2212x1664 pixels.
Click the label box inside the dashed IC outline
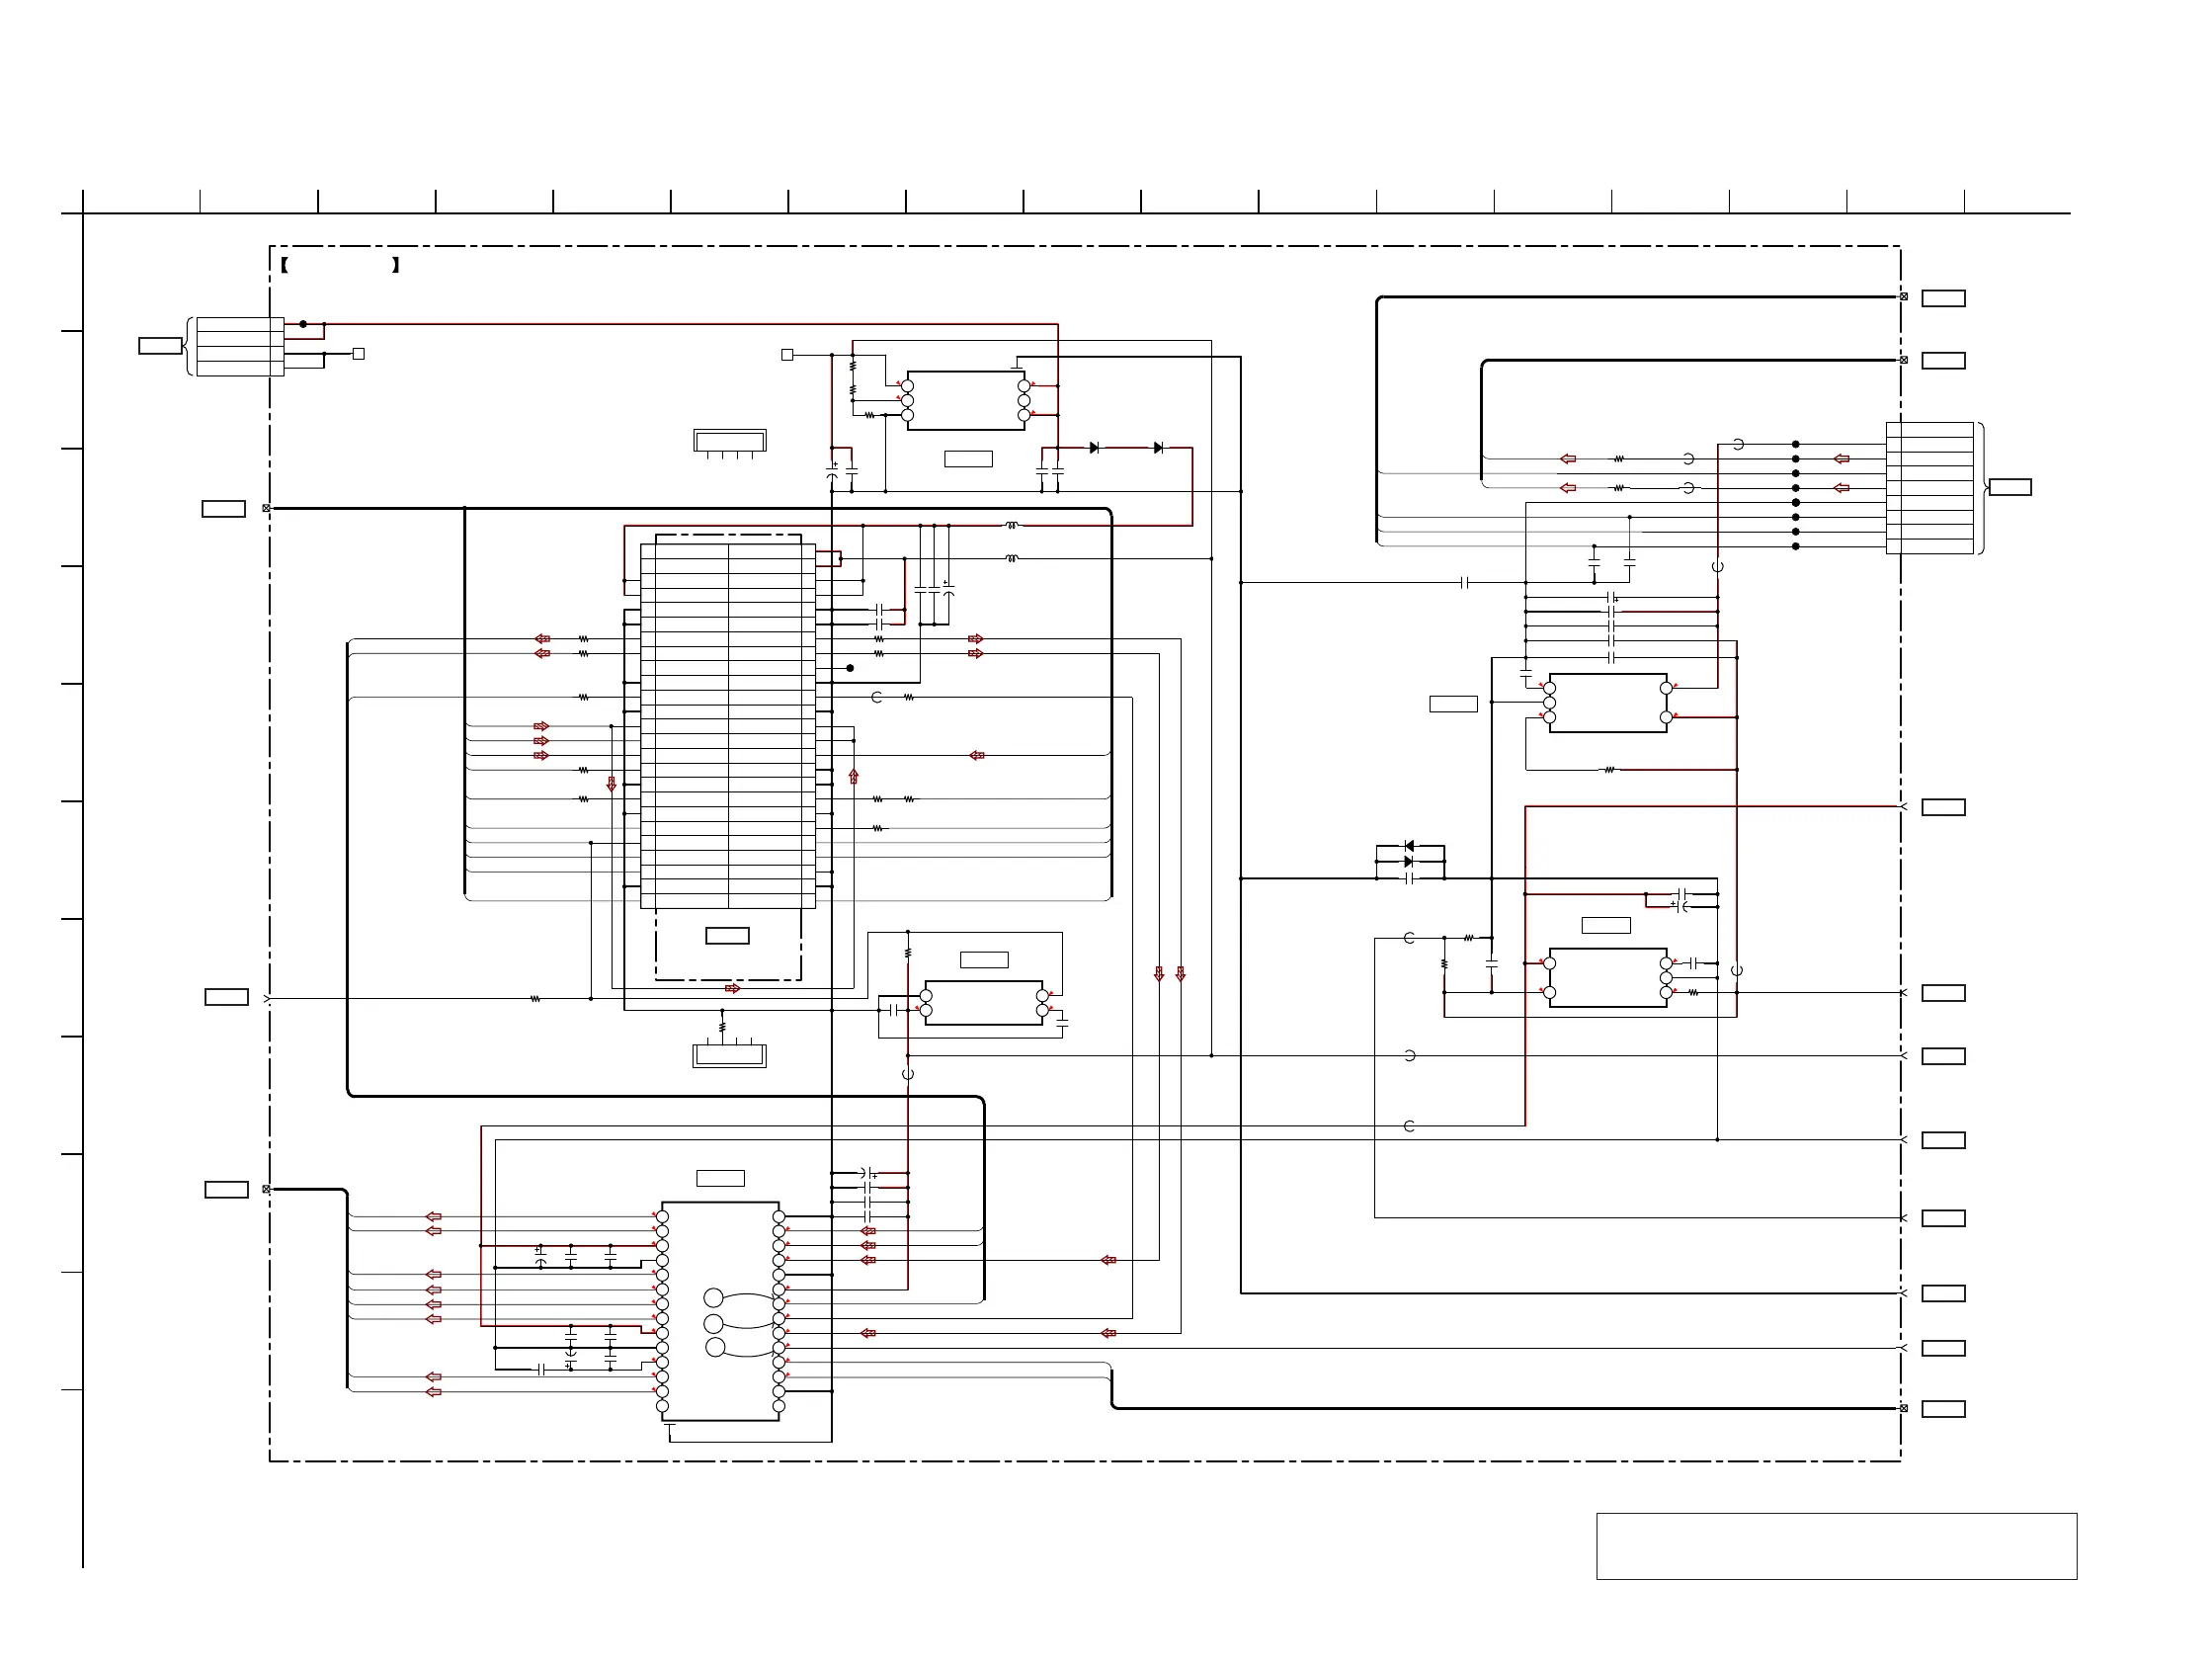(x=727, y=936)
